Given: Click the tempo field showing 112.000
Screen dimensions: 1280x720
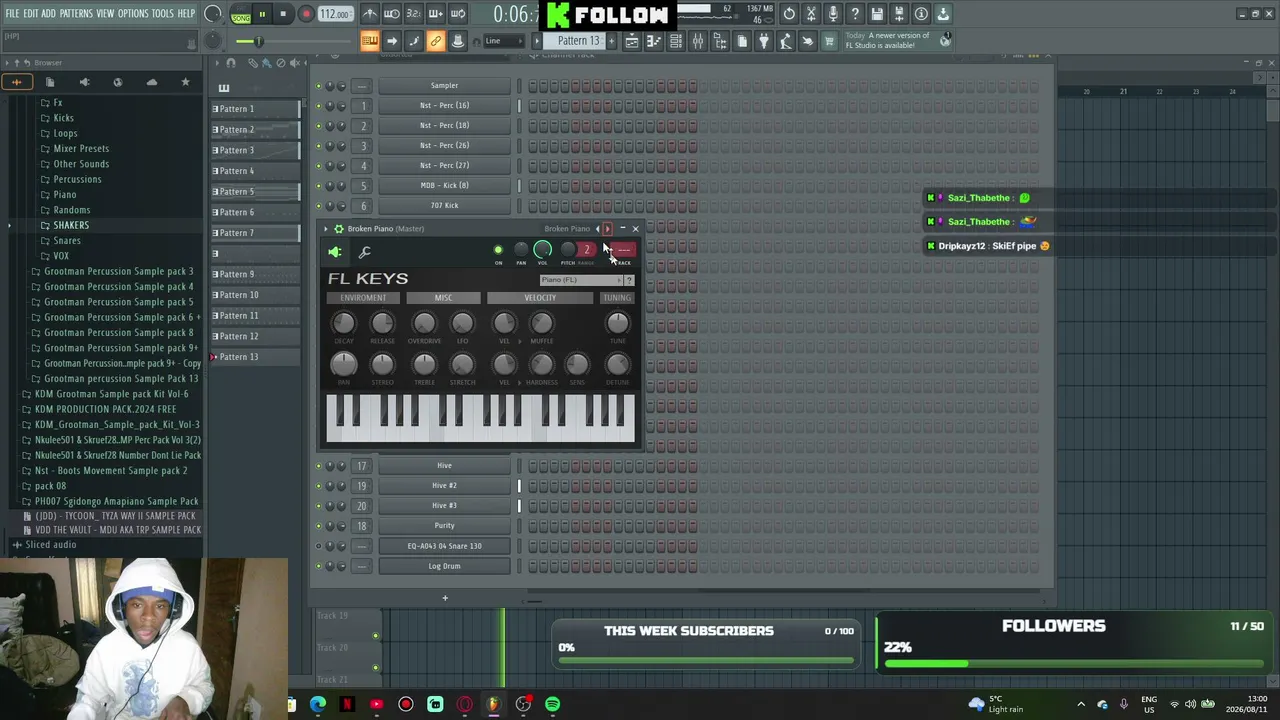Looking at the screenshot, I should point(335,14).
